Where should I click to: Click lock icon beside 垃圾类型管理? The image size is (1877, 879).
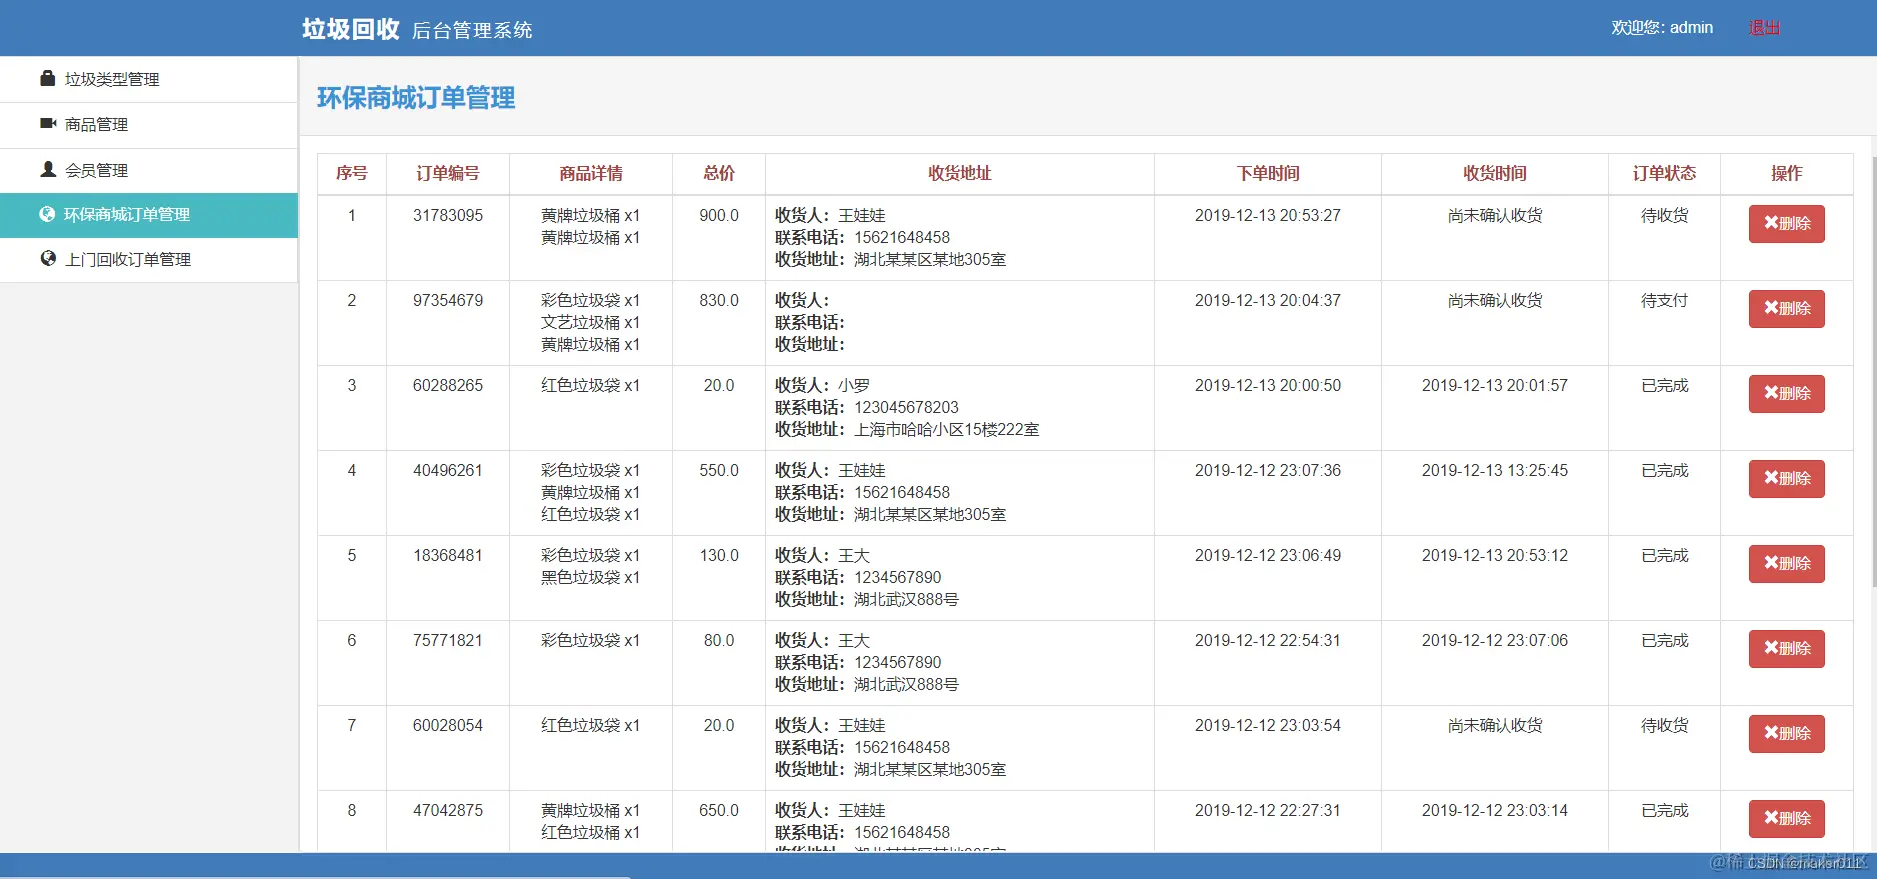pos(47,78)
